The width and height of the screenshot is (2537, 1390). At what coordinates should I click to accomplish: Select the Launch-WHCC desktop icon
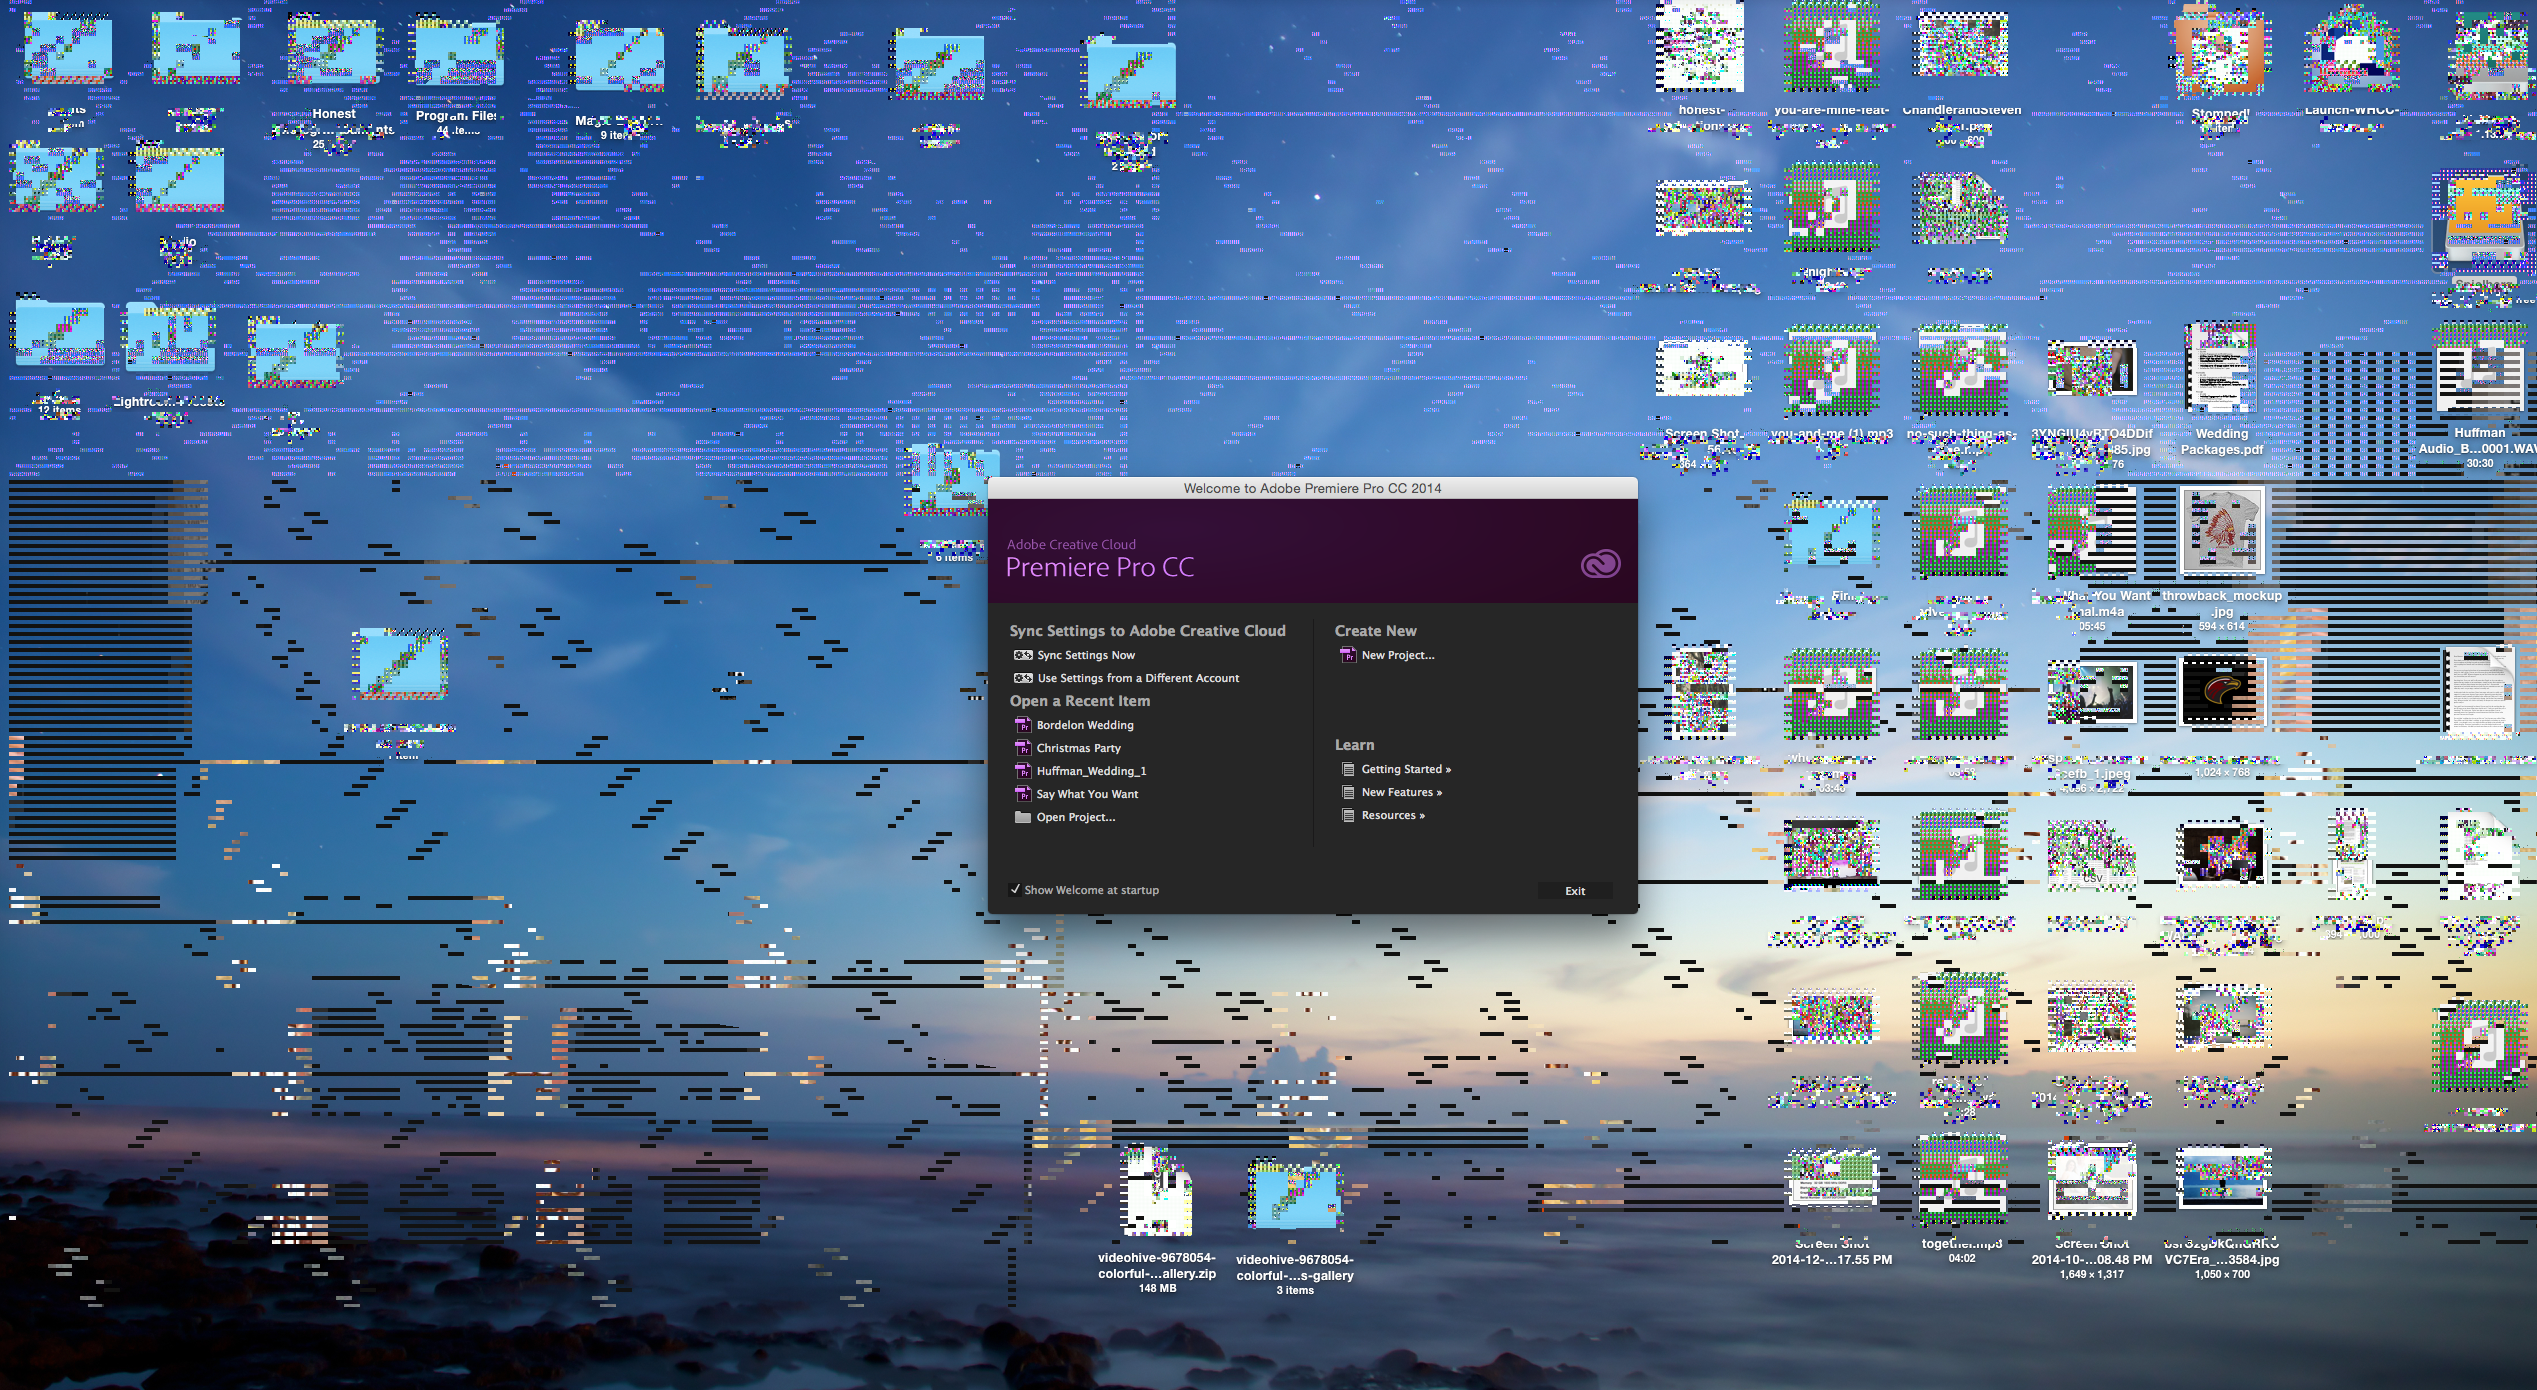pos(2351,48)
